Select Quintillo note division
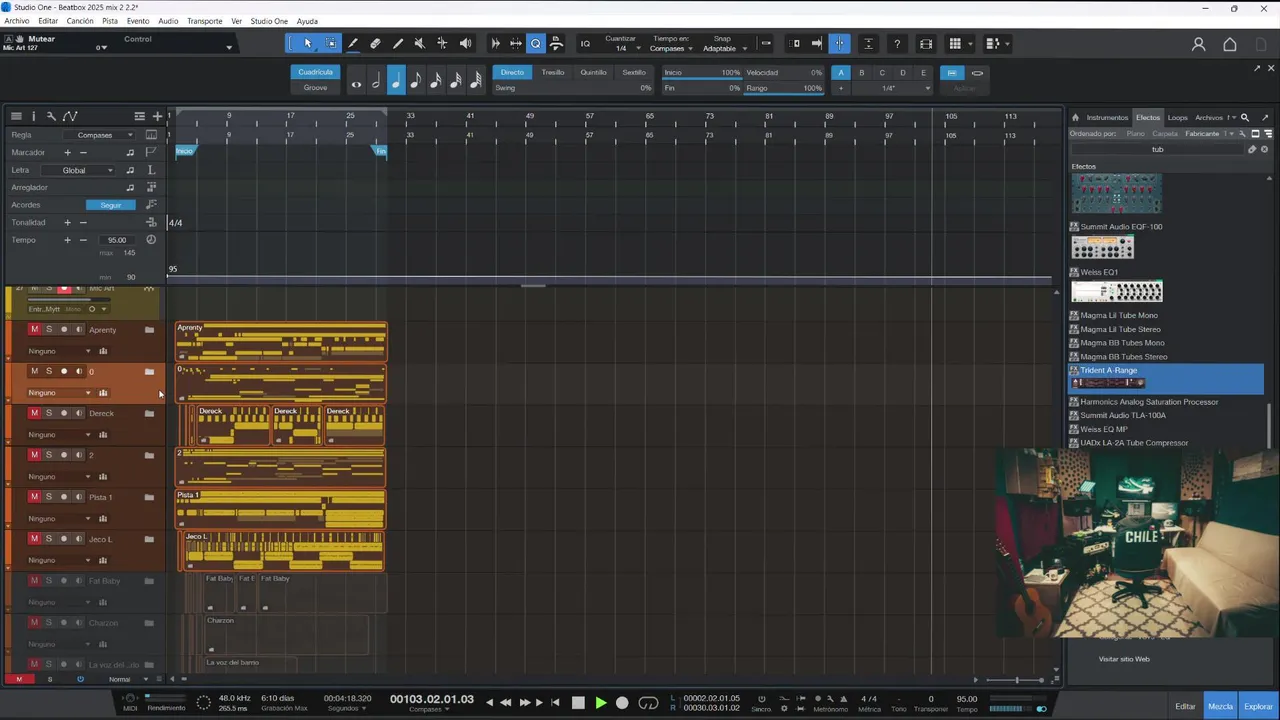This screenshot has width=1280, height=720. coord(593,72)
